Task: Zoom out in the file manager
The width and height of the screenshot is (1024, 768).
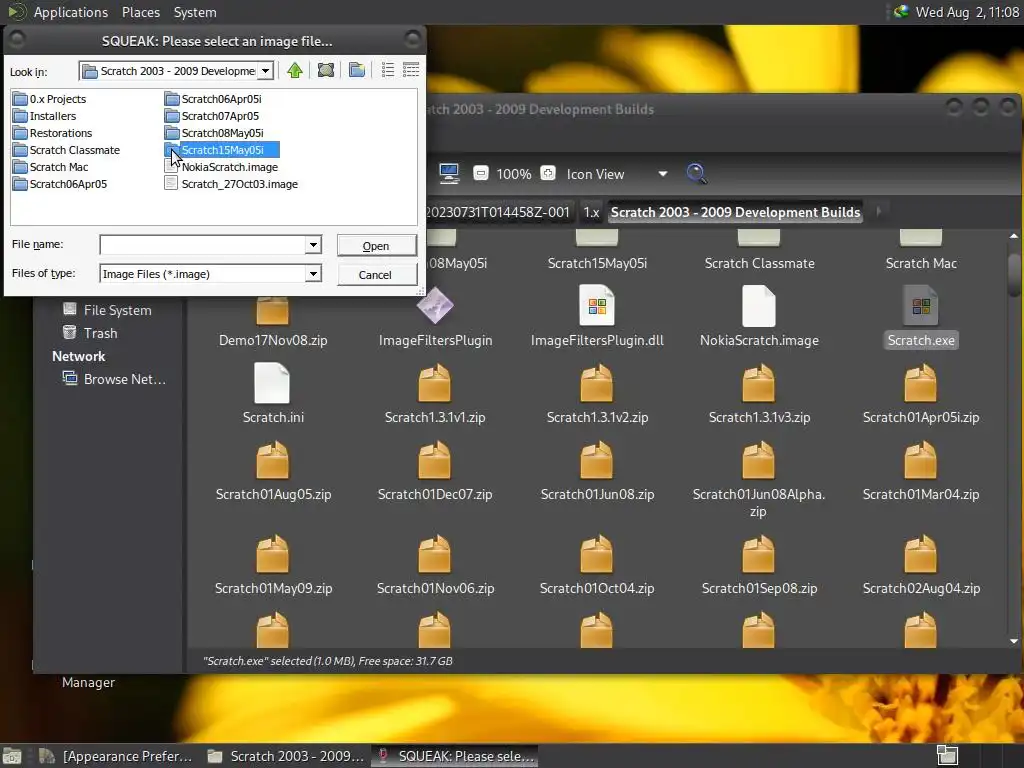Action: pyautogui.click(x=481, y=174)
